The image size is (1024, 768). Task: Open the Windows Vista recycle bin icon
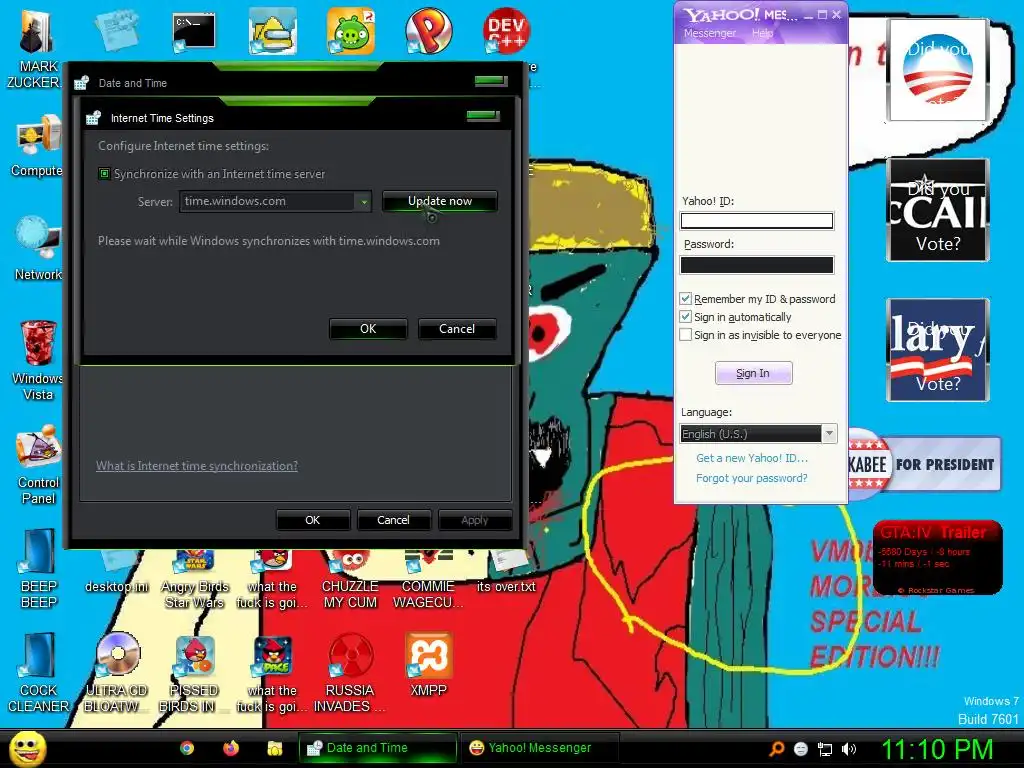37,343
